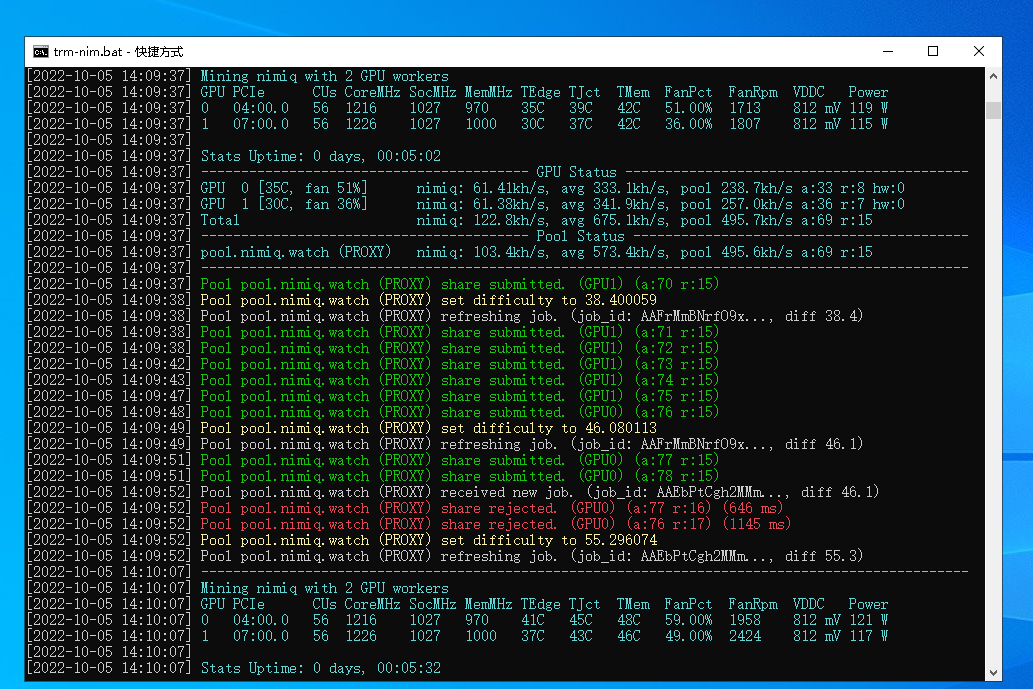Click '115 W' power value for GPU 1
The width and height of the screenshot is (1033, 689).
868,124
